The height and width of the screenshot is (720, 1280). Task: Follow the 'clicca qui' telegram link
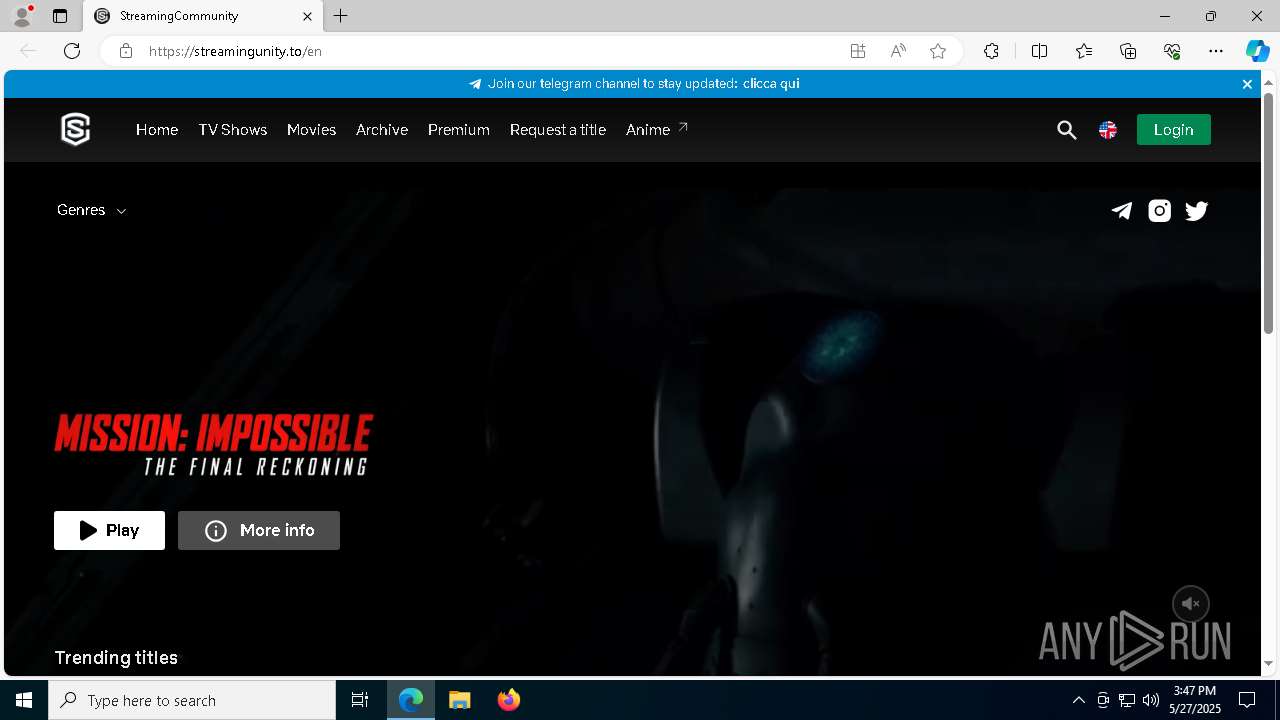point(771,84)
